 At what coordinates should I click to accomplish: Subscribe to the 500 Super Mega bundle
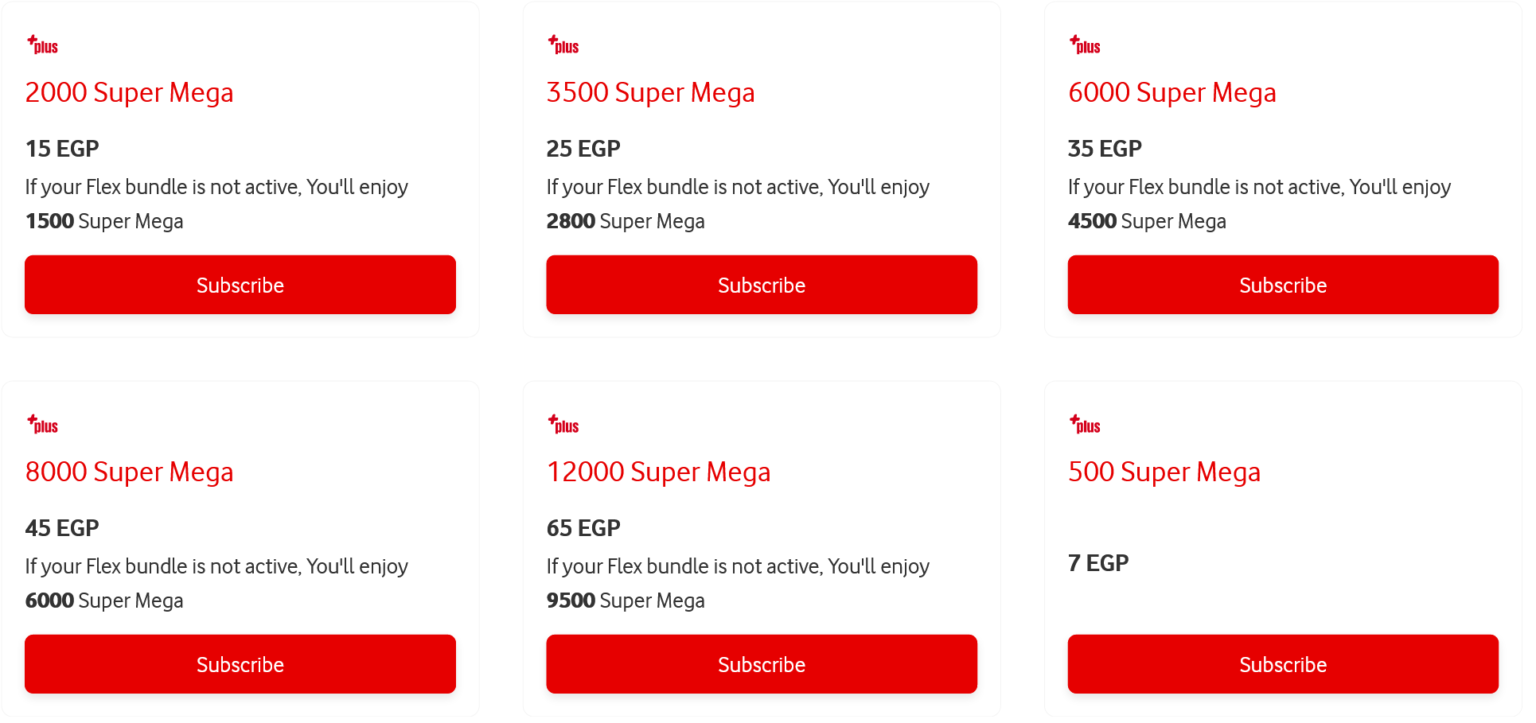click(1282, 663)
